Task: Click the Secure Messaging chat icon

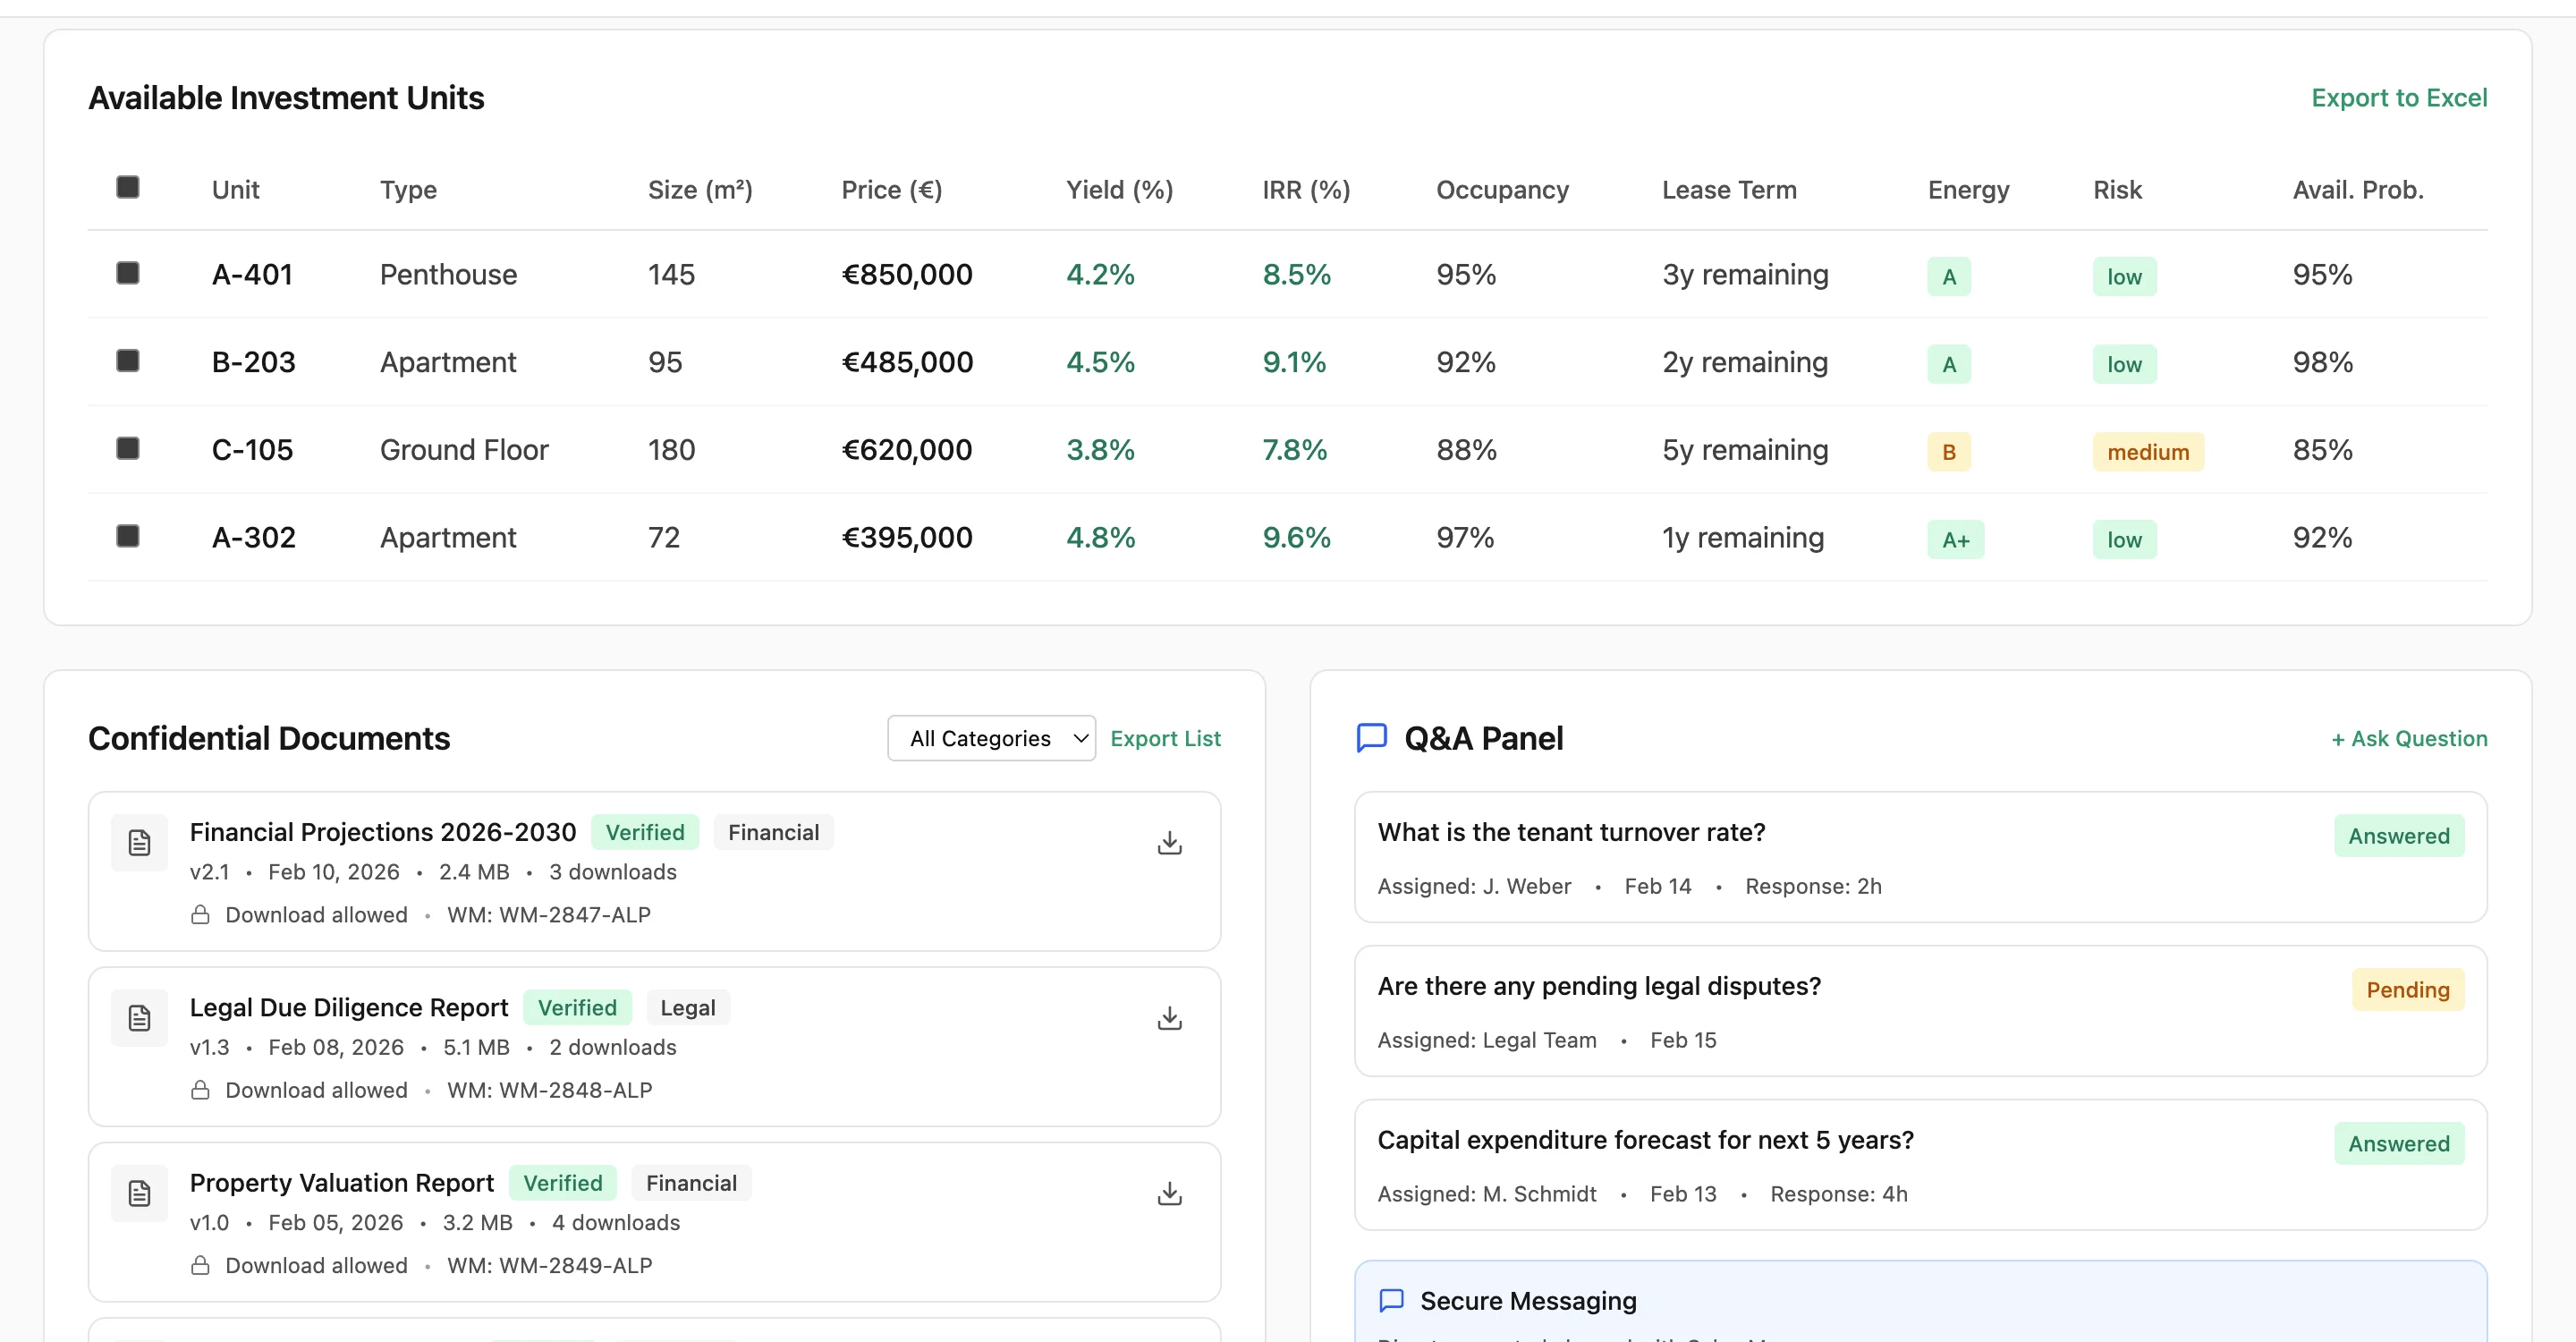Action: coord(1391,1300)
